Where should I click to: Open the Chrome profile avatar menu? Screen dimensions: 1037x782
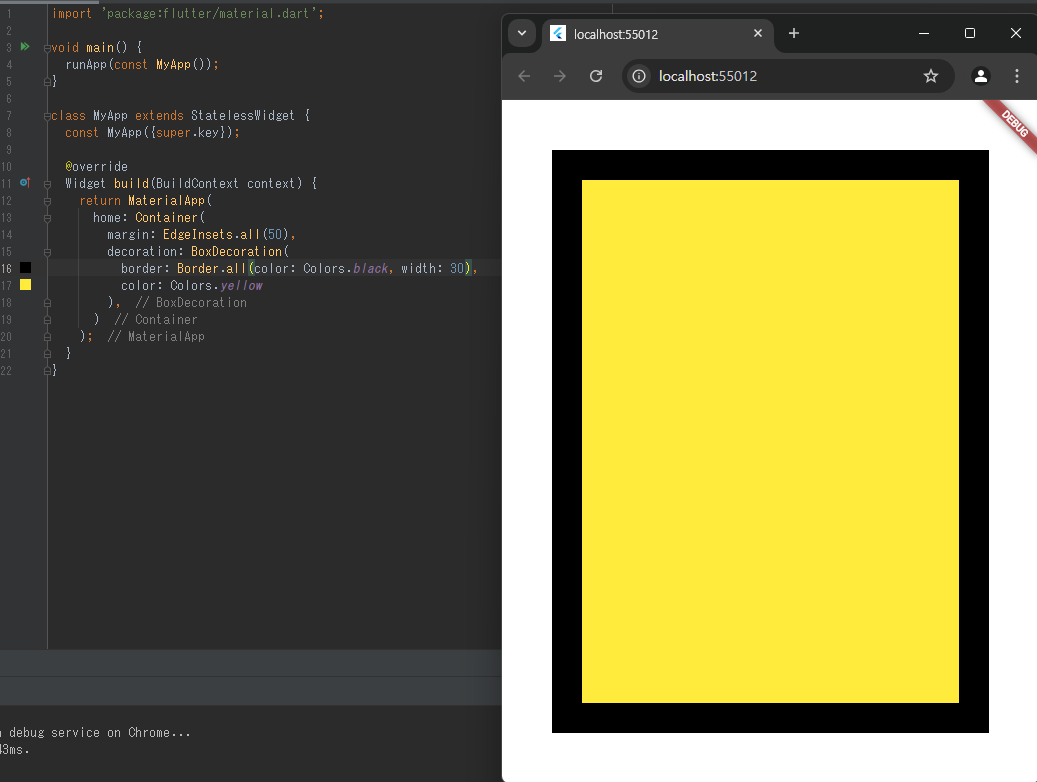pyautogui.click(x=981, y=76)
